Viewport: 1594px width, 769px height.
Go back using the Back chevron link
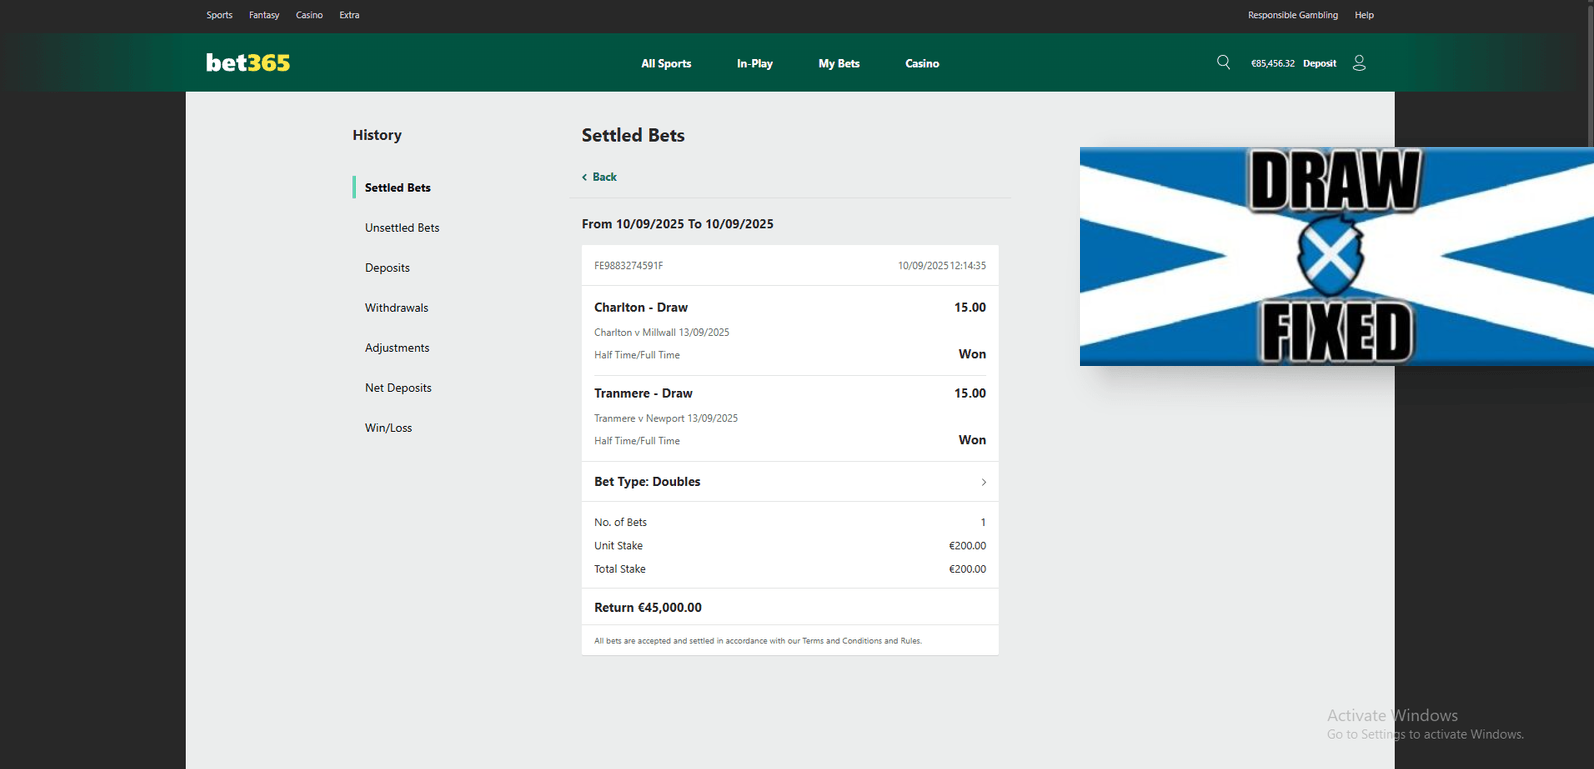[x=599, y=177]
